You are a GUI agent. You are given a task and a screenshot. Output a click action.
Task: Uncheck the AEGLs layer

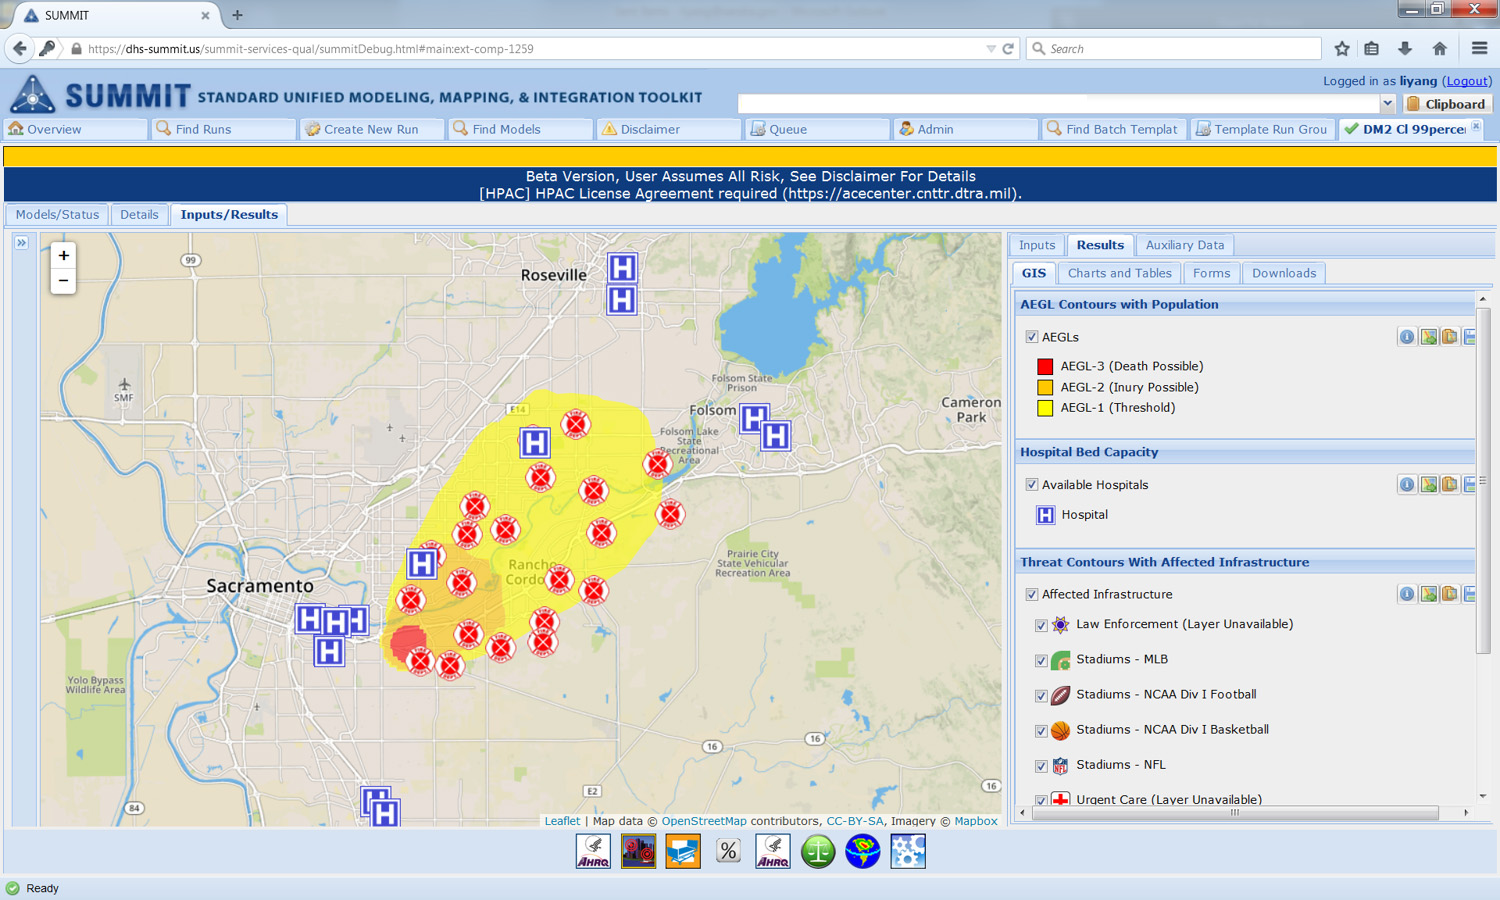point(1032,337)
